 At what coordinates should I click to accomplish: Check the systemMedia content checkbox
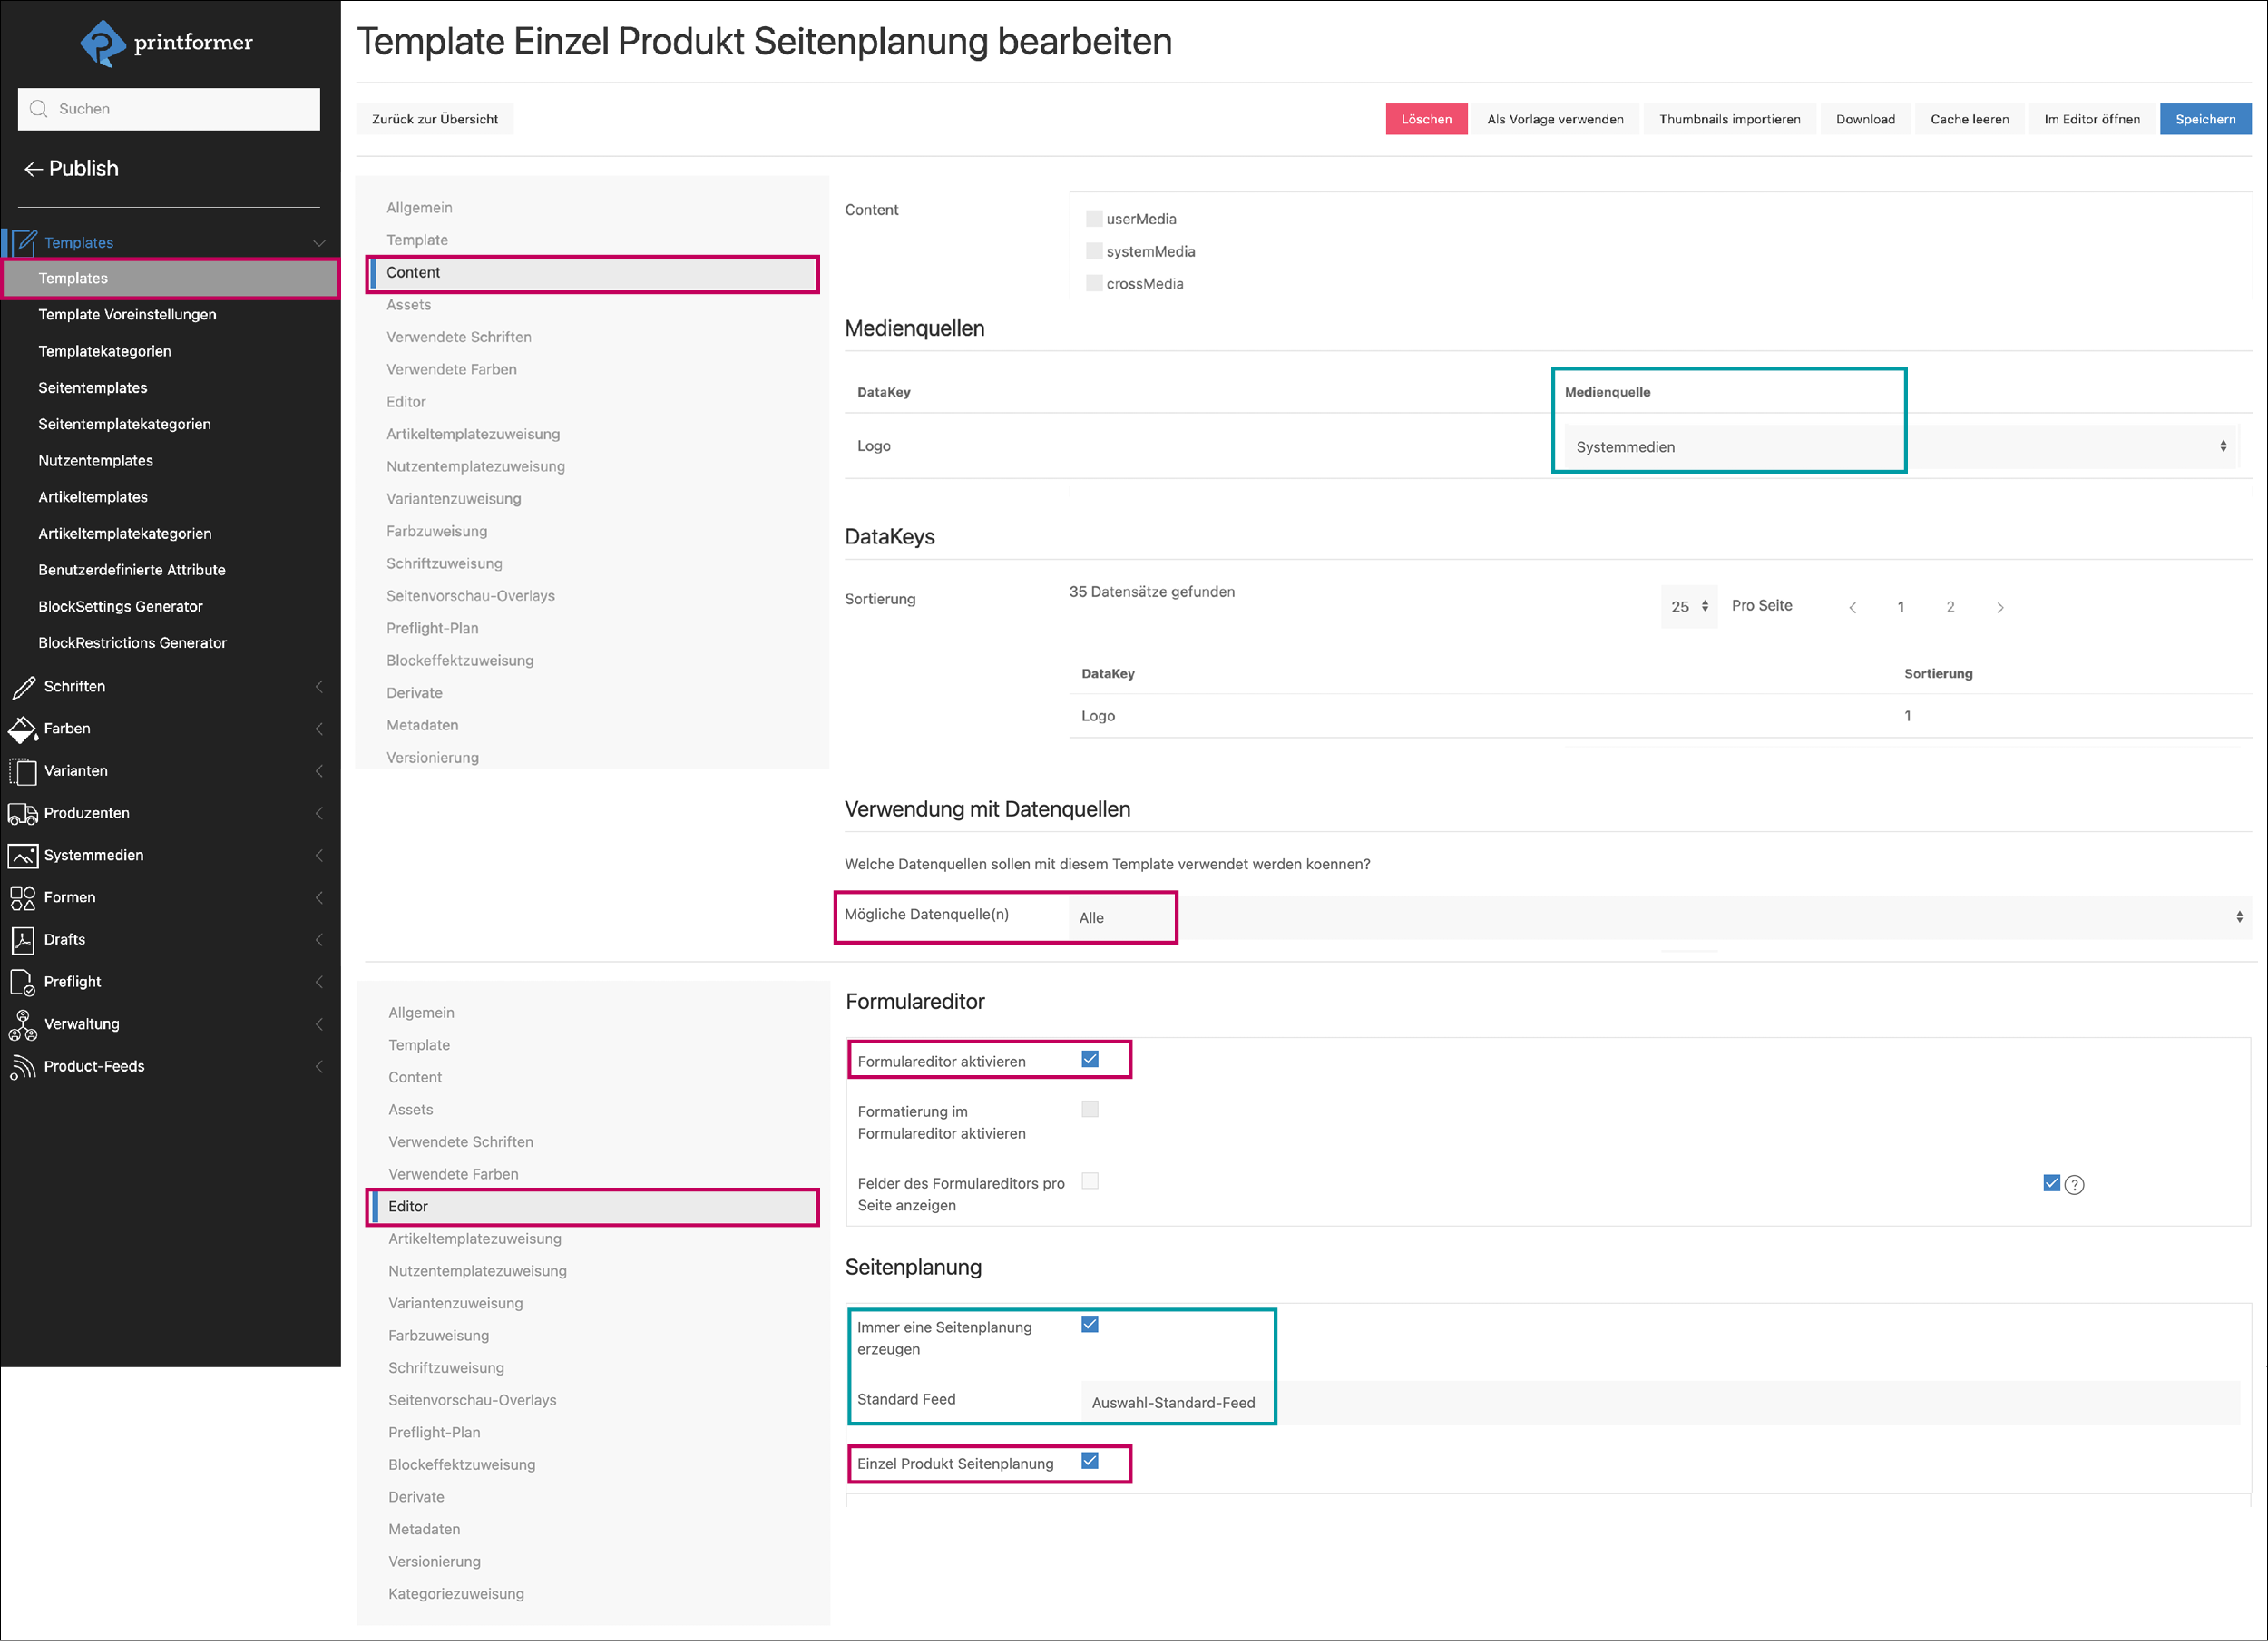click(x=1094, y=250)
